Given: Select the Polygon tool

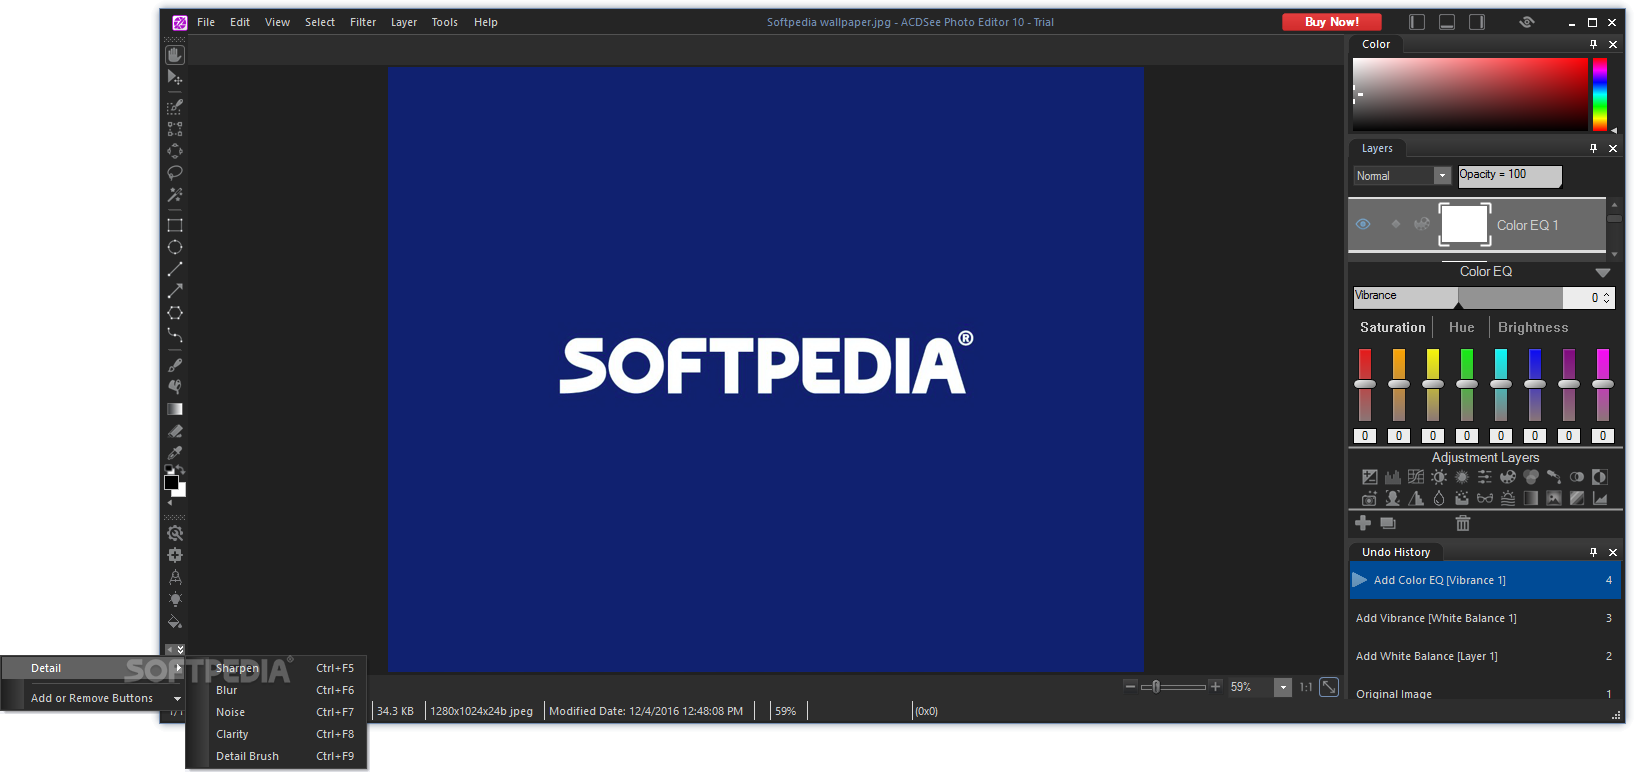Looking at the screenshot, I should [175, 313].
